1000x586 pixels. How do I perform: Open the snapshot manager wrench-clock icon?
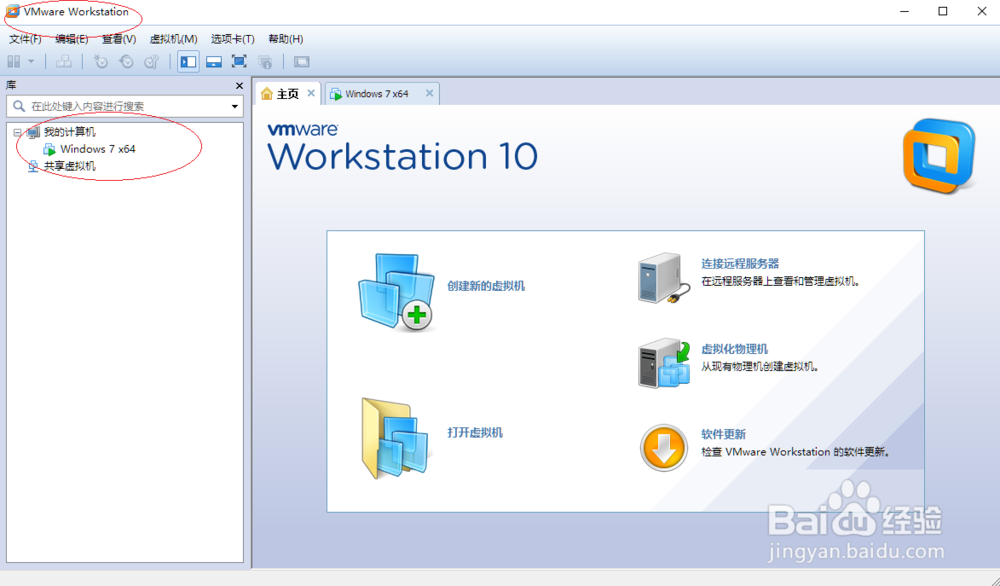point(152,62)
